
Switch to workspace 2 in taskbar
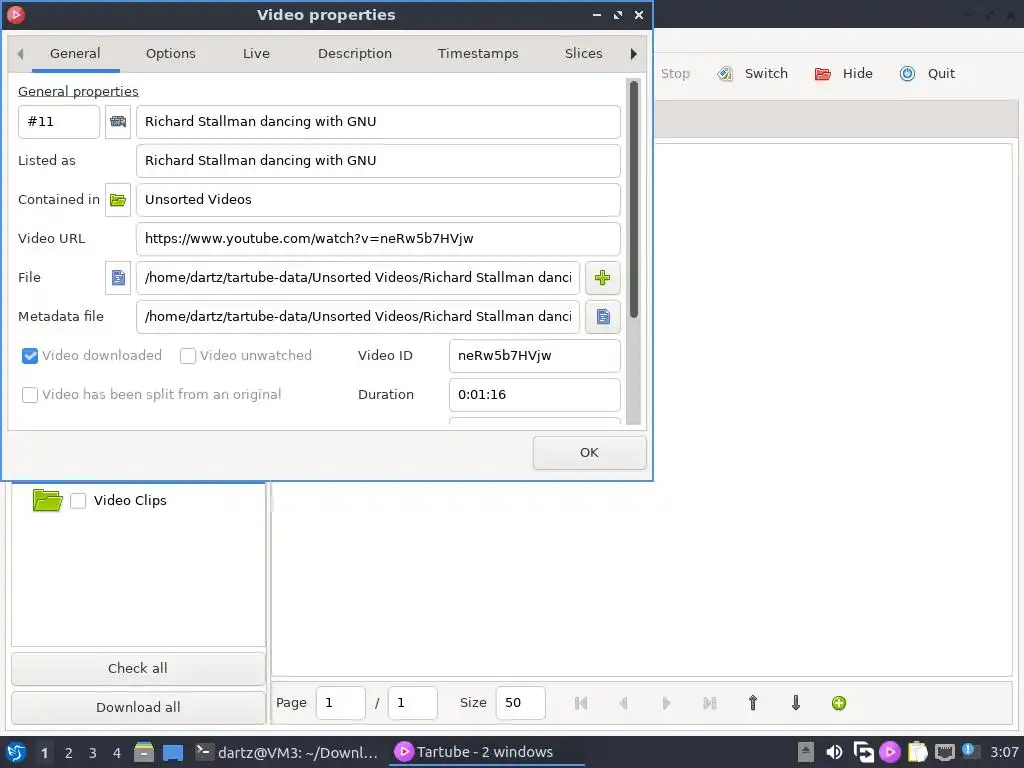[69, 753]
